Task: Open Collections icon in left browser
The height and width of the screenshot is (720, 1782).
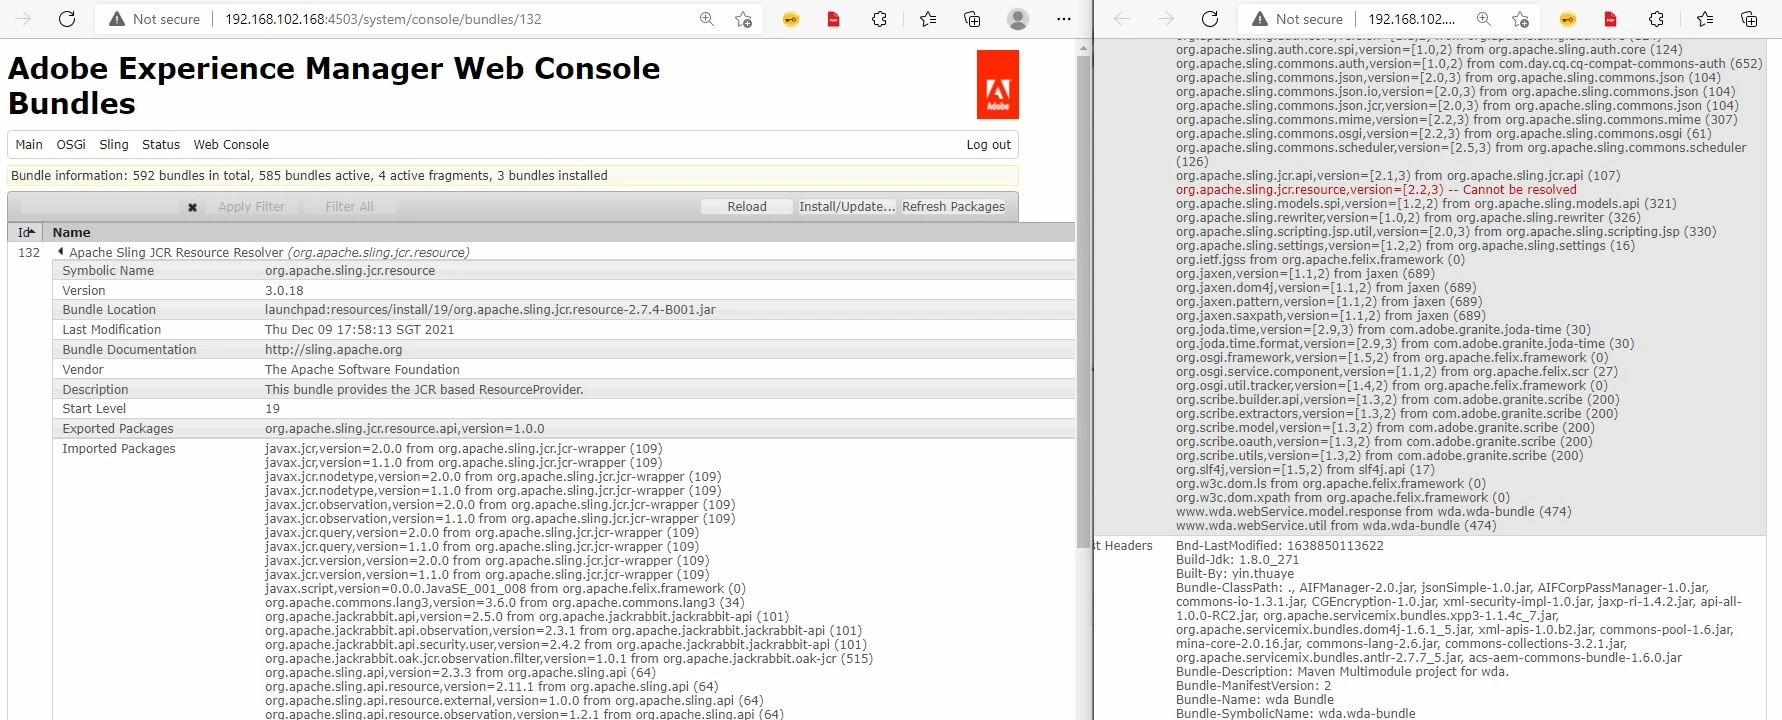Action: [972, 19]
